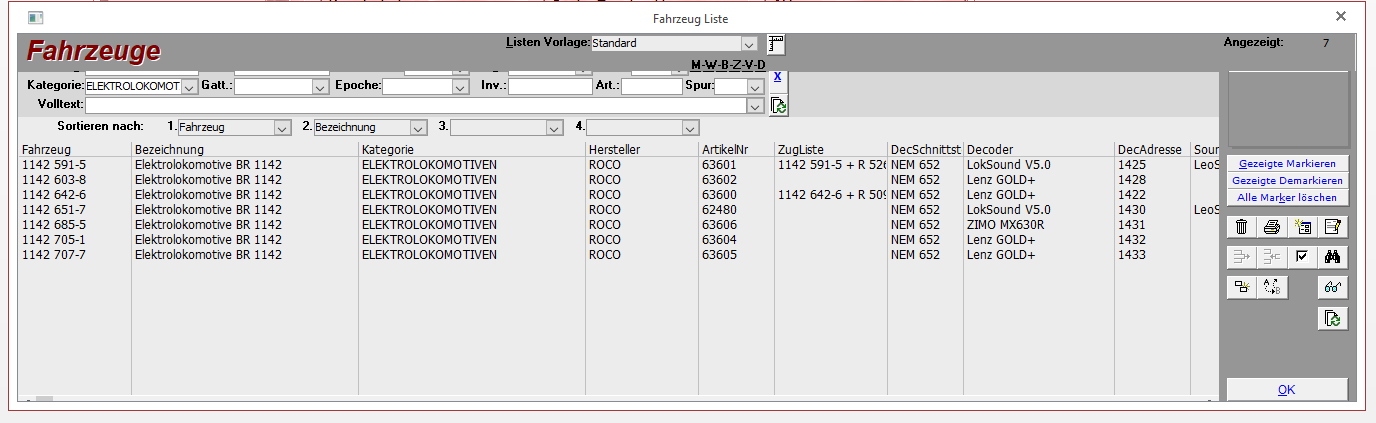Click the printer icon

tap(1272, 227)
